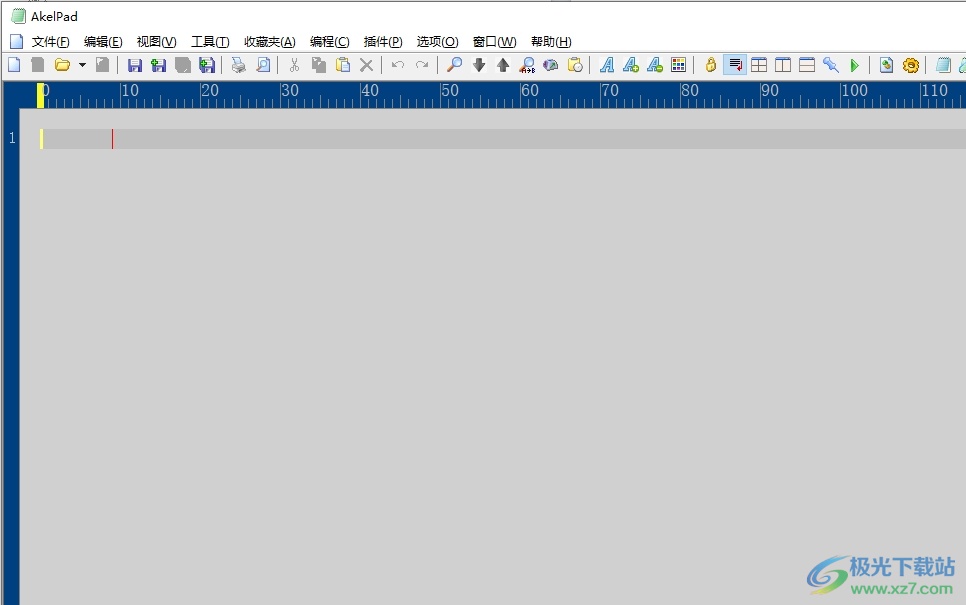This screenshot has width=966, height=605.
Task: Split window vertically icon
Action: coord(783,65)
